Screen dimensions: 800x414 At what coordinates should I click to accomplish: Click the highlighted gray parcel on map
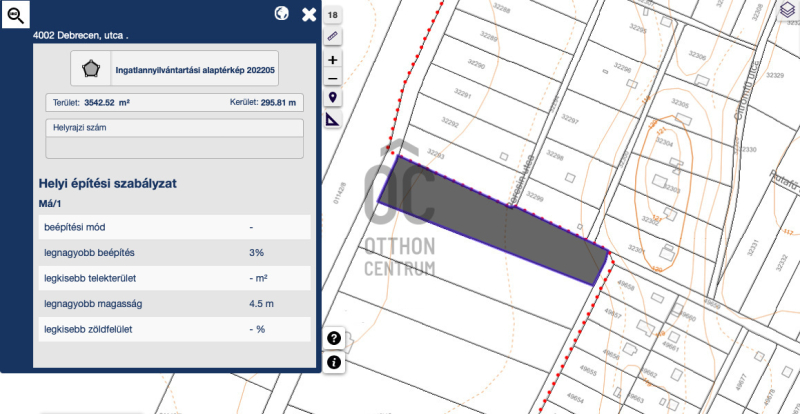point(500,220)
